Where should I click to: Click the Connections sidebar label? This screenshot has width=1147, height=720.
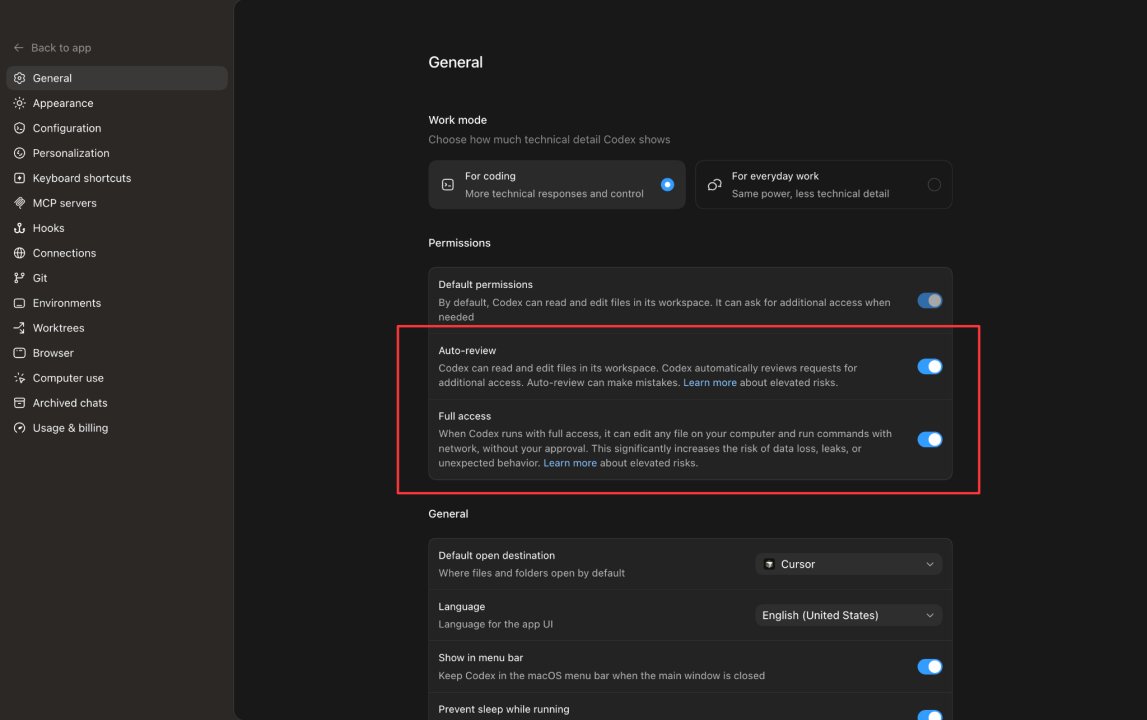[x=64, y=253]
